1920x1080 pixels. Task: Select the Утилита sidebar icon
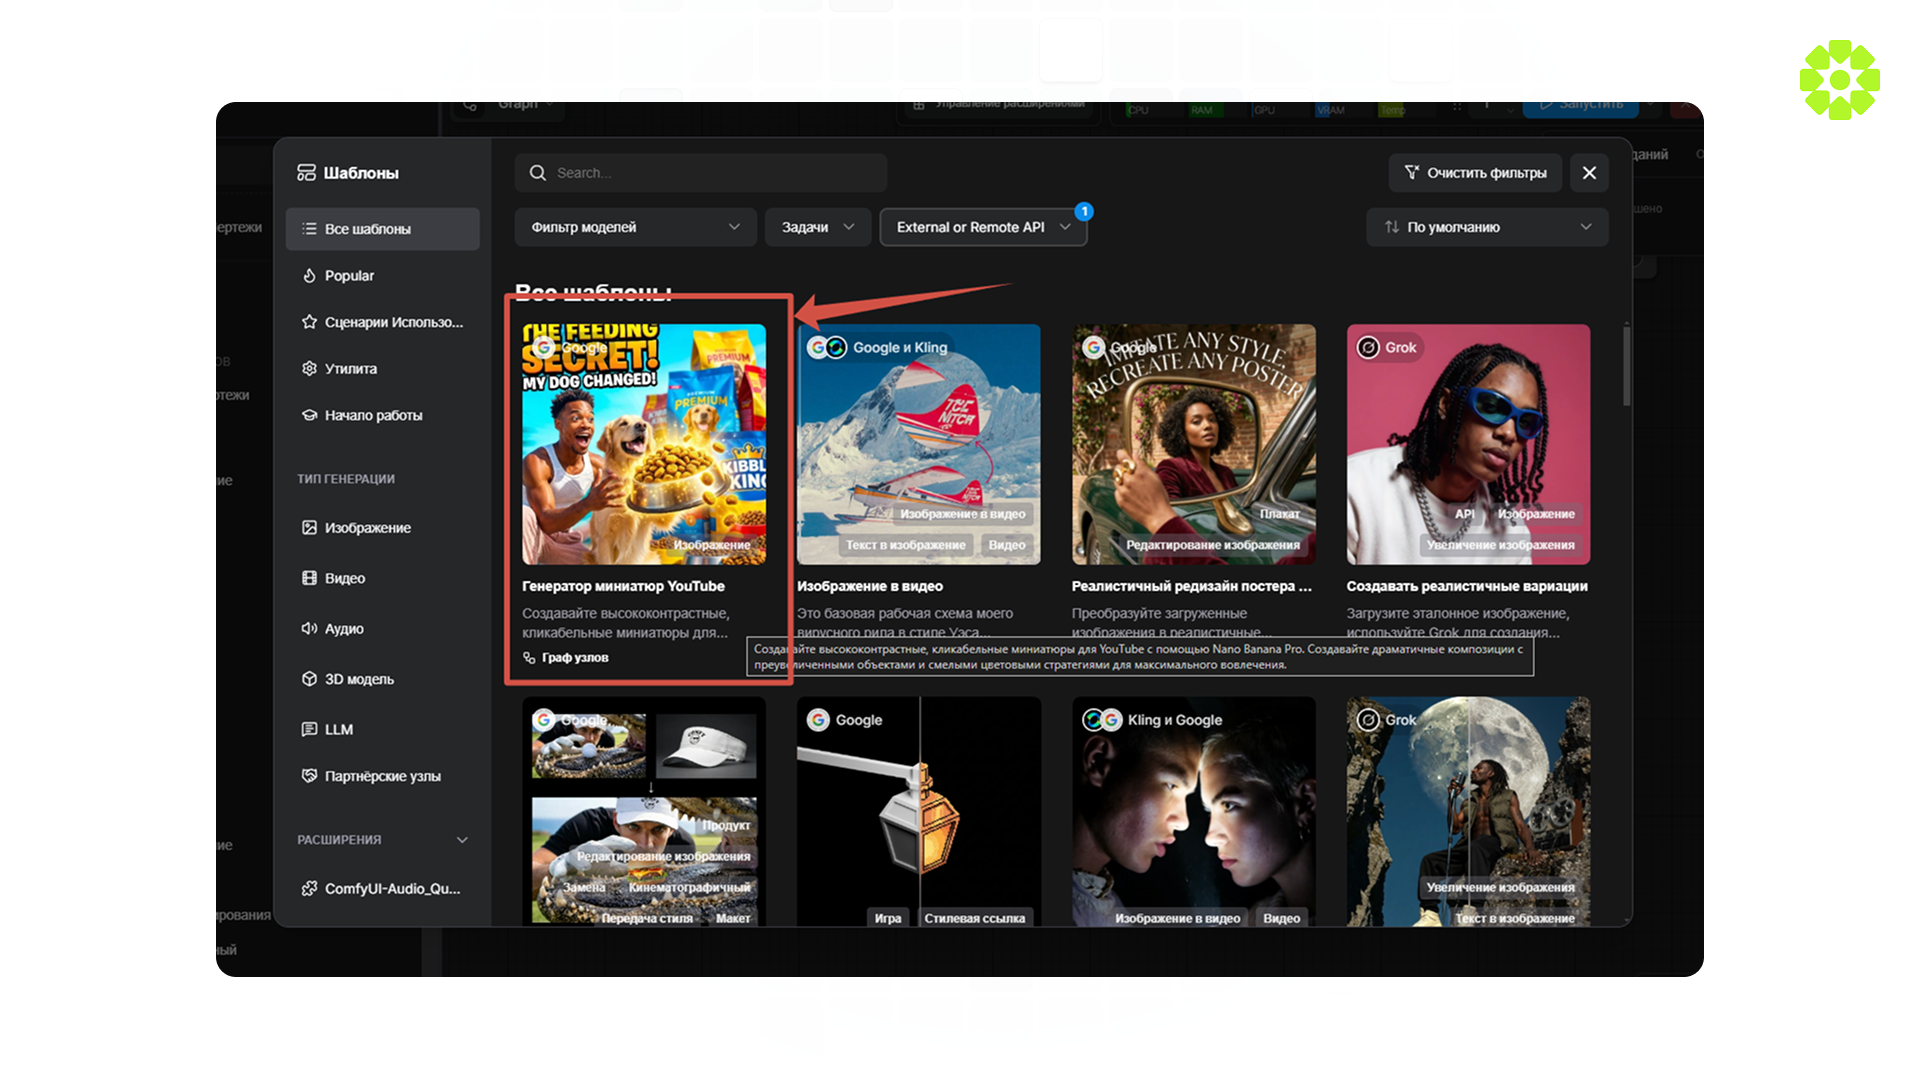[309, 369]
